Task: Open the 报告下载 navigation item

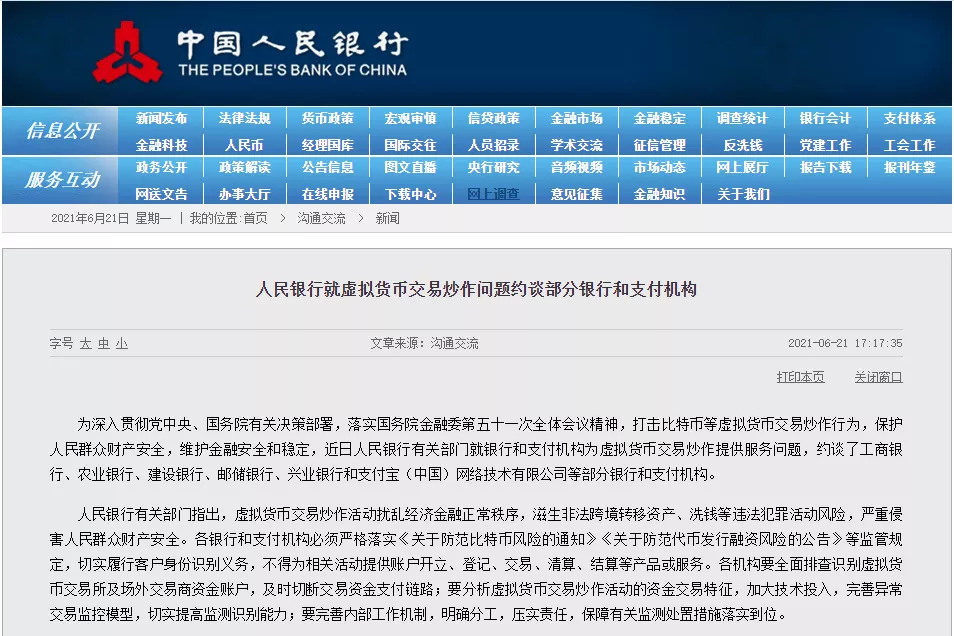Action: point(826,167)
